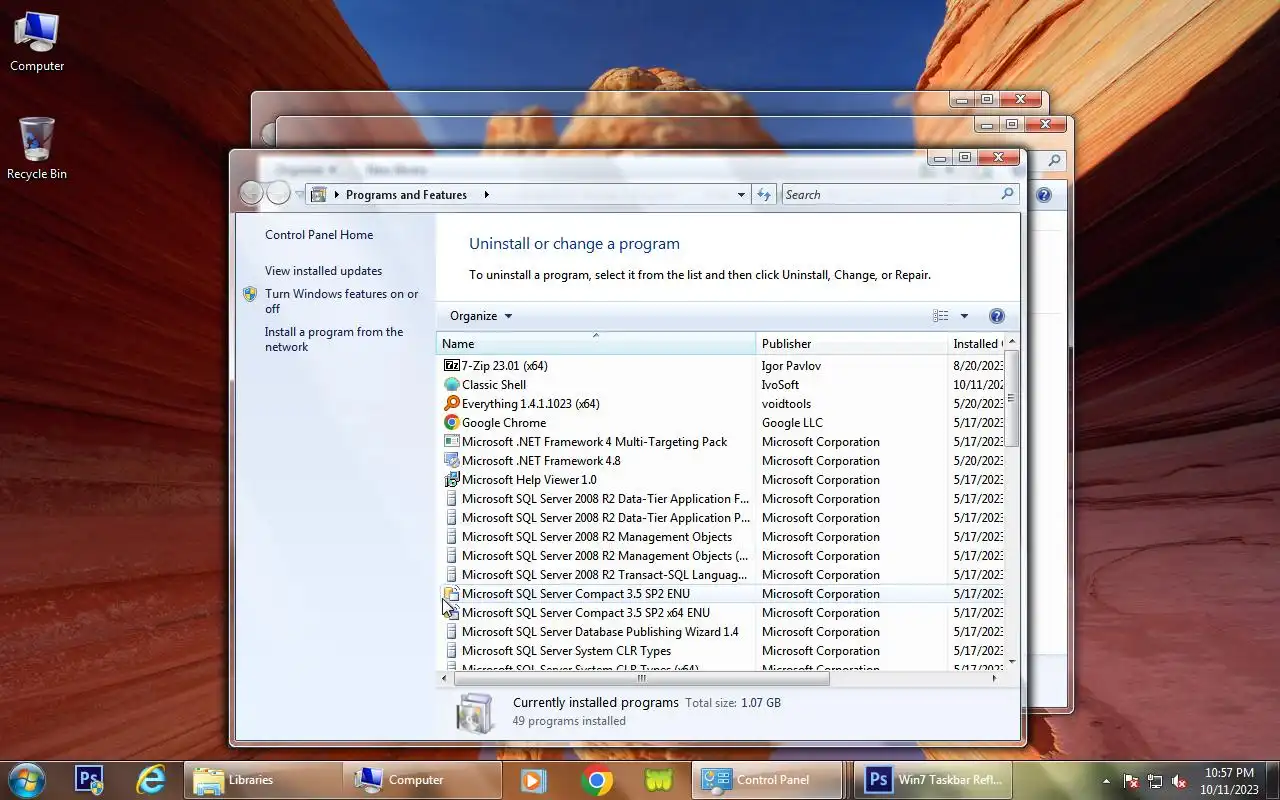Click the scroll down arrow of program list
Image resolution: width=1280 pixels, height=800 pixels.
pos(1011,661)
